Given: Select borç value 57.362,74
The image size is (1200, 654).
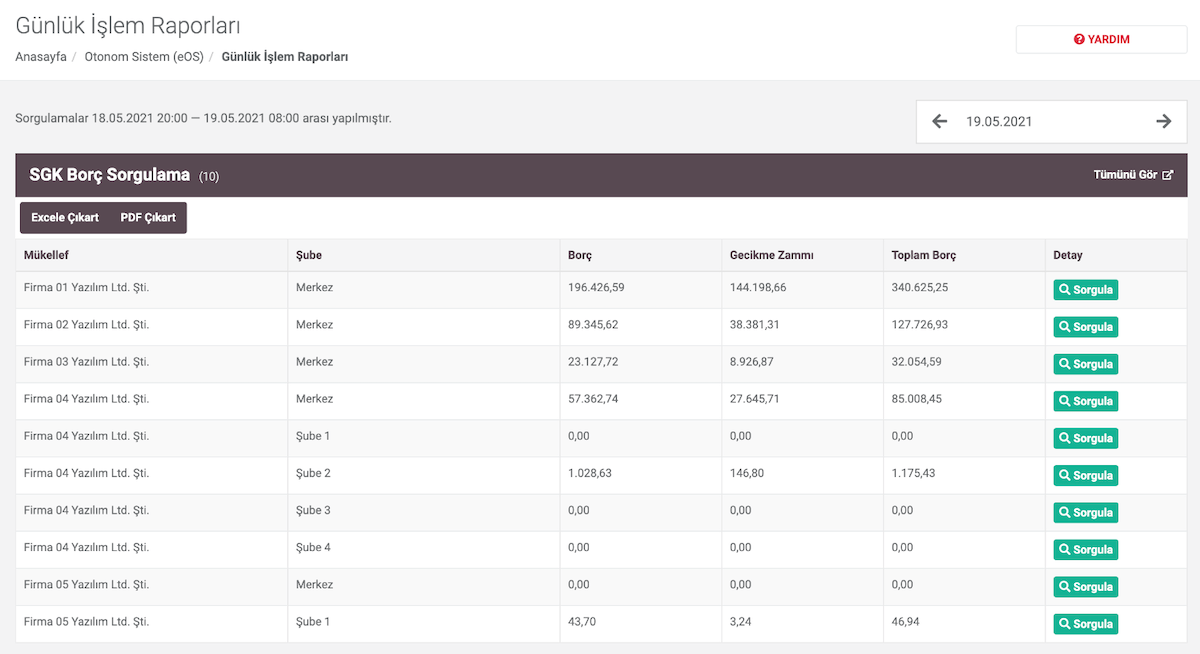Looking at the screenshot, I should [x=593, y=398].
